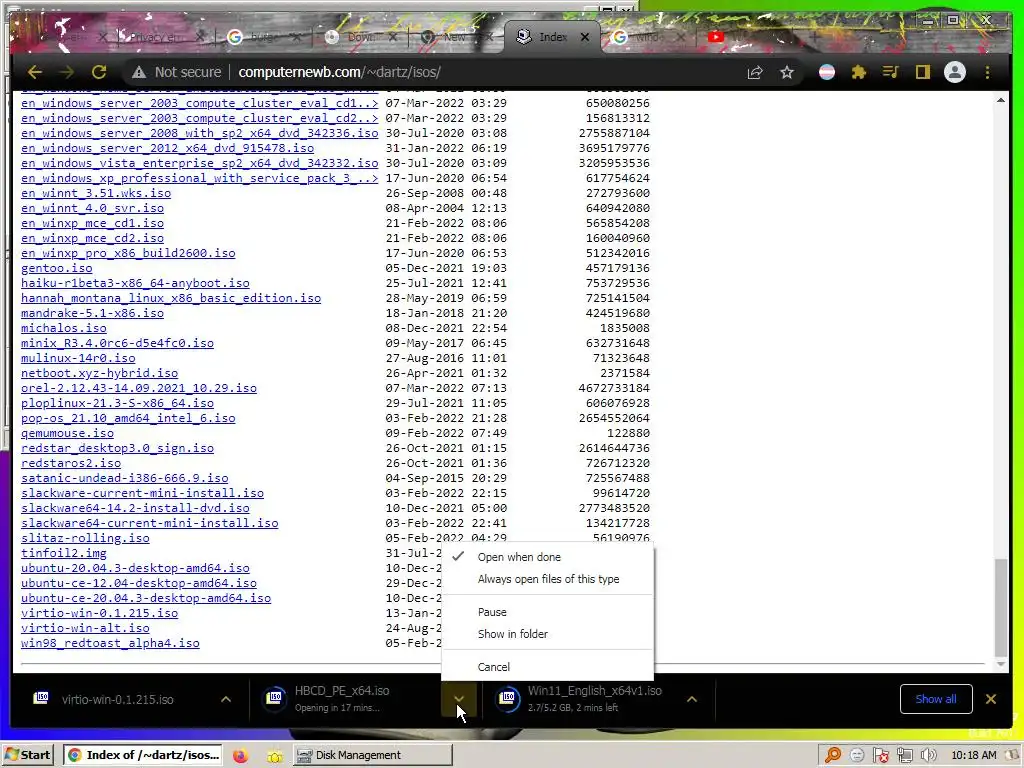The image size is (1024, 768).
Task: Go back with the browser back arrow
Action: (x=35, y=72)
